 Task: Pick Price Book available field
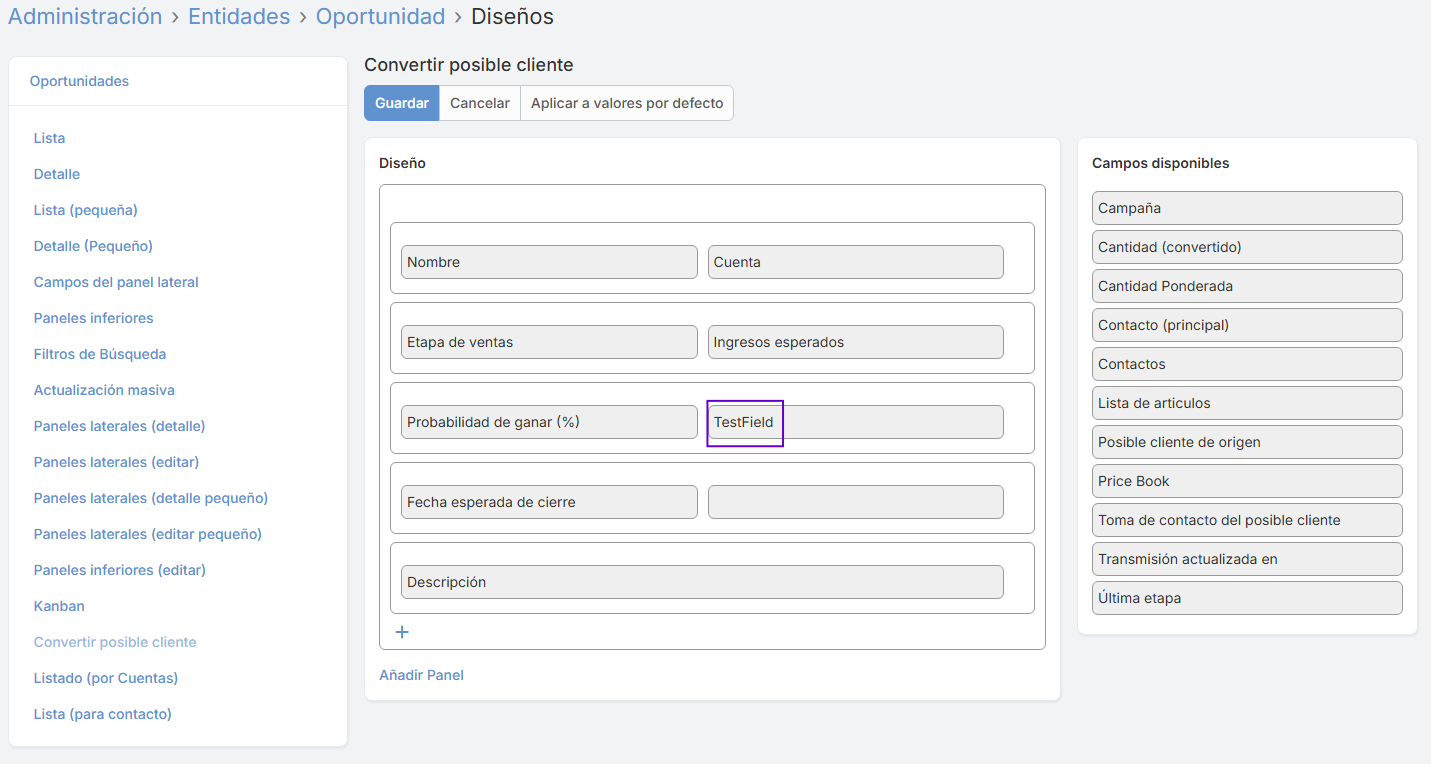point(1246,481)
